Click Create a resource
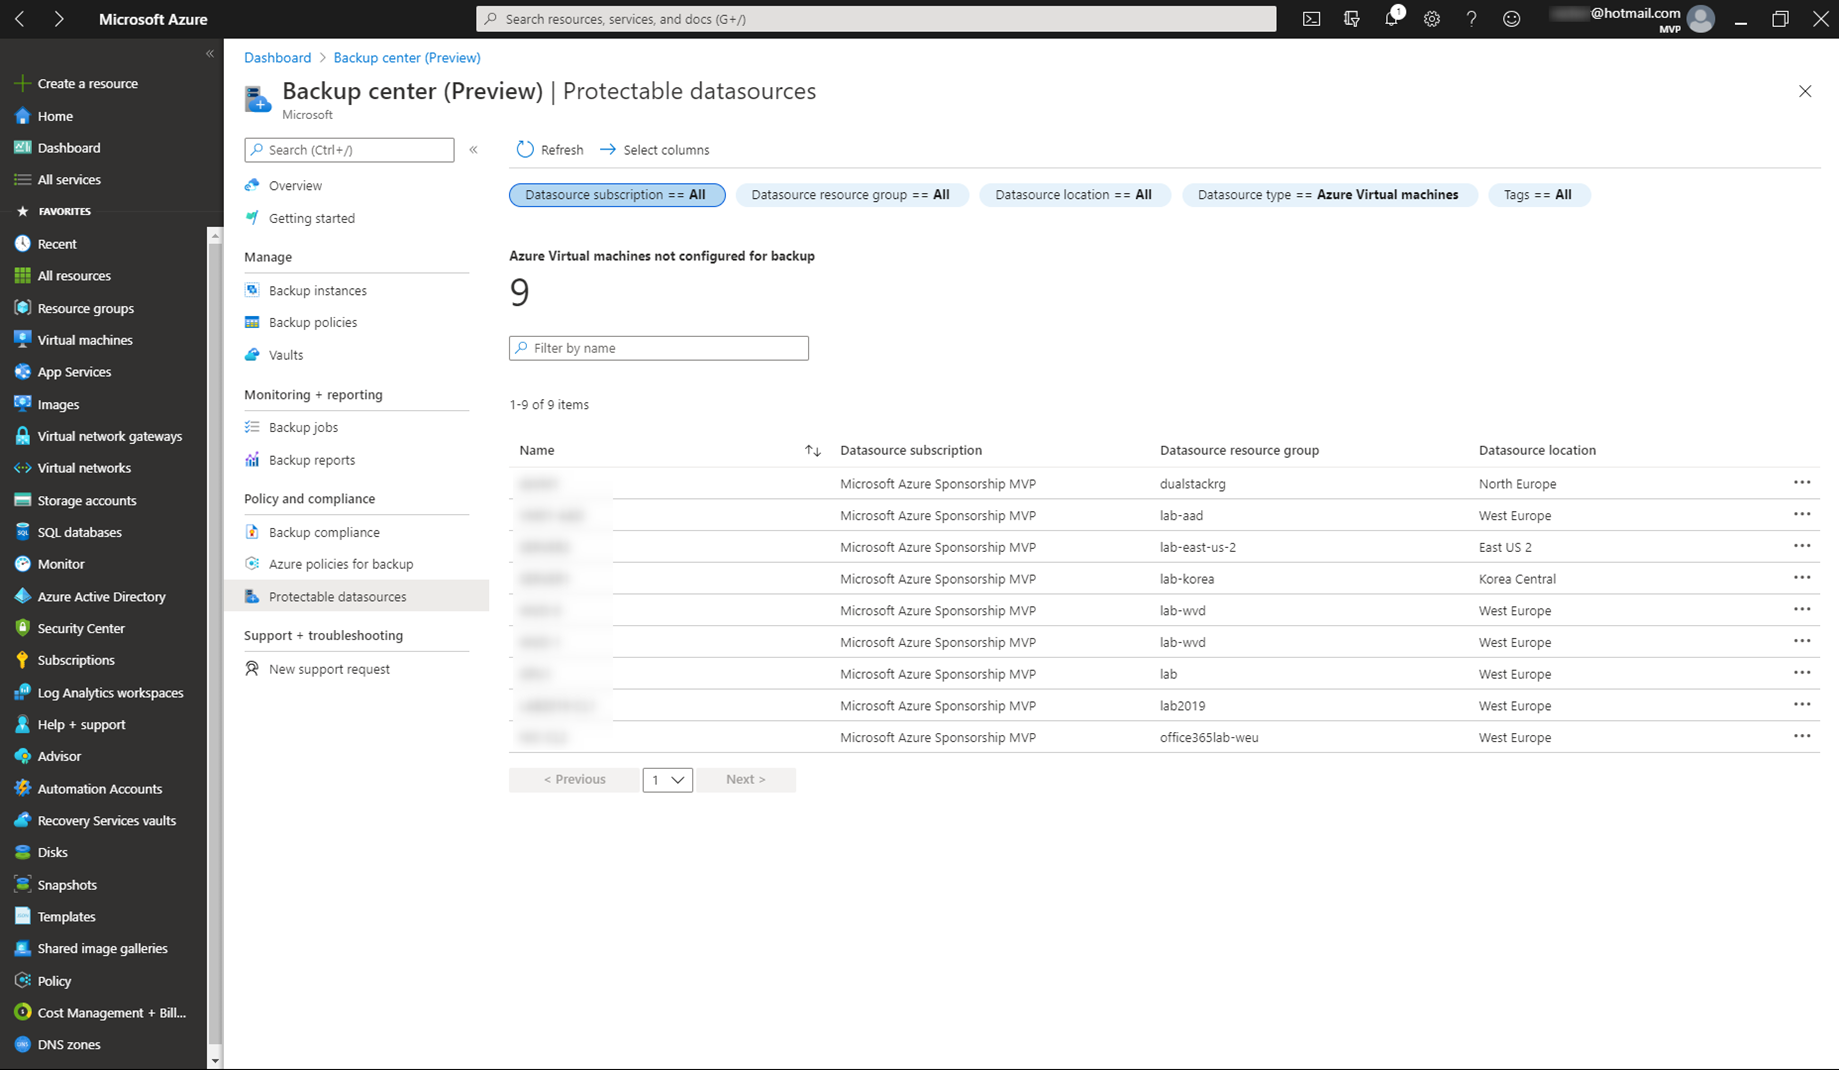Image resolution: width=1839 pixels, height=1070 pixels. coord(87,84)
